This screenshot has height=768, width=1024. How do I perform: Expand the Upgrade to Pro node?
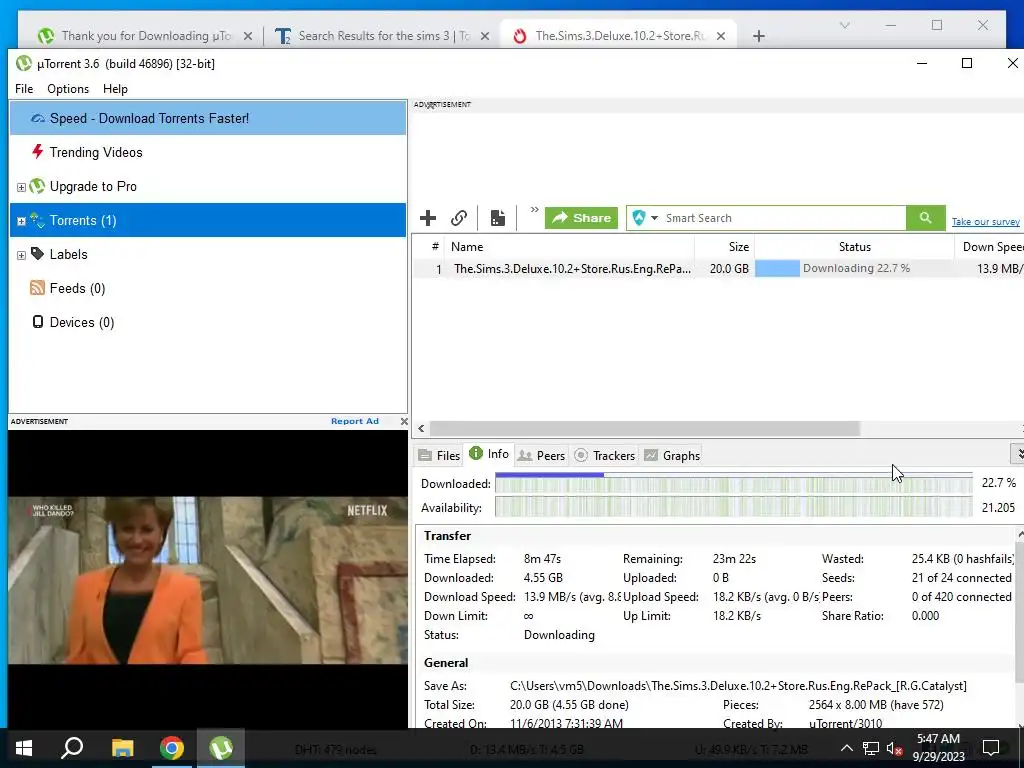point(21,187)
